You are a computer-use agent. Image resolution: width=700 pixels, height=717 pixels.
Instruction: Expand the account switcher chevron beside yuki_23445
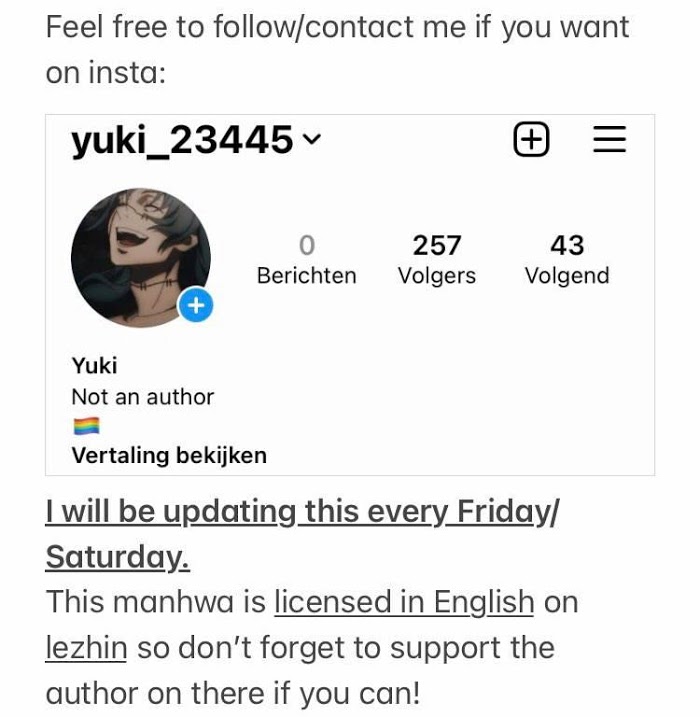pyautogui.click(x=312, y=139)
